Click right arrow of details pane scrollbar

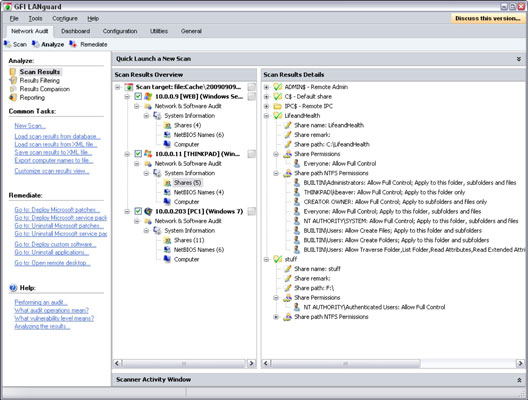click(520, 363)
